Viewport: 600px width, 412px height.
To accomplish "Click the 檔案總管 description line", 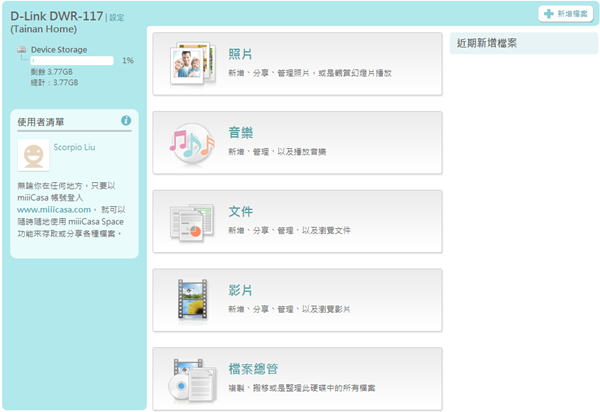I will click(302, 388).
